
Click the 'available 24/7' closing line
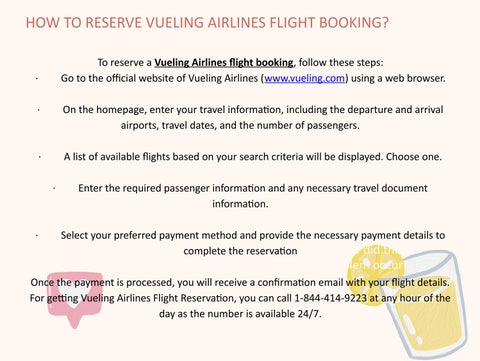240,314
